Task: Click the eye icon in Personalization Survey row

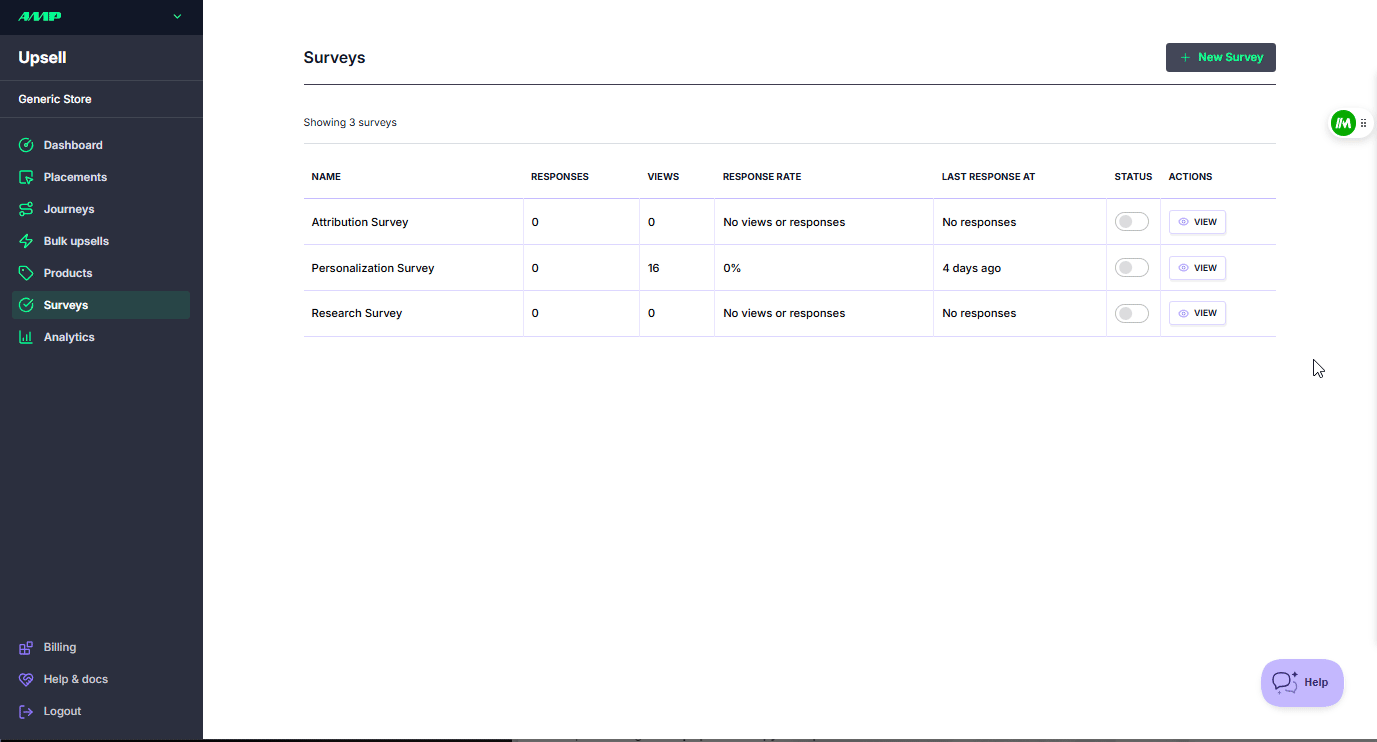Action: pyautogui.click(x=1184, y=268)
